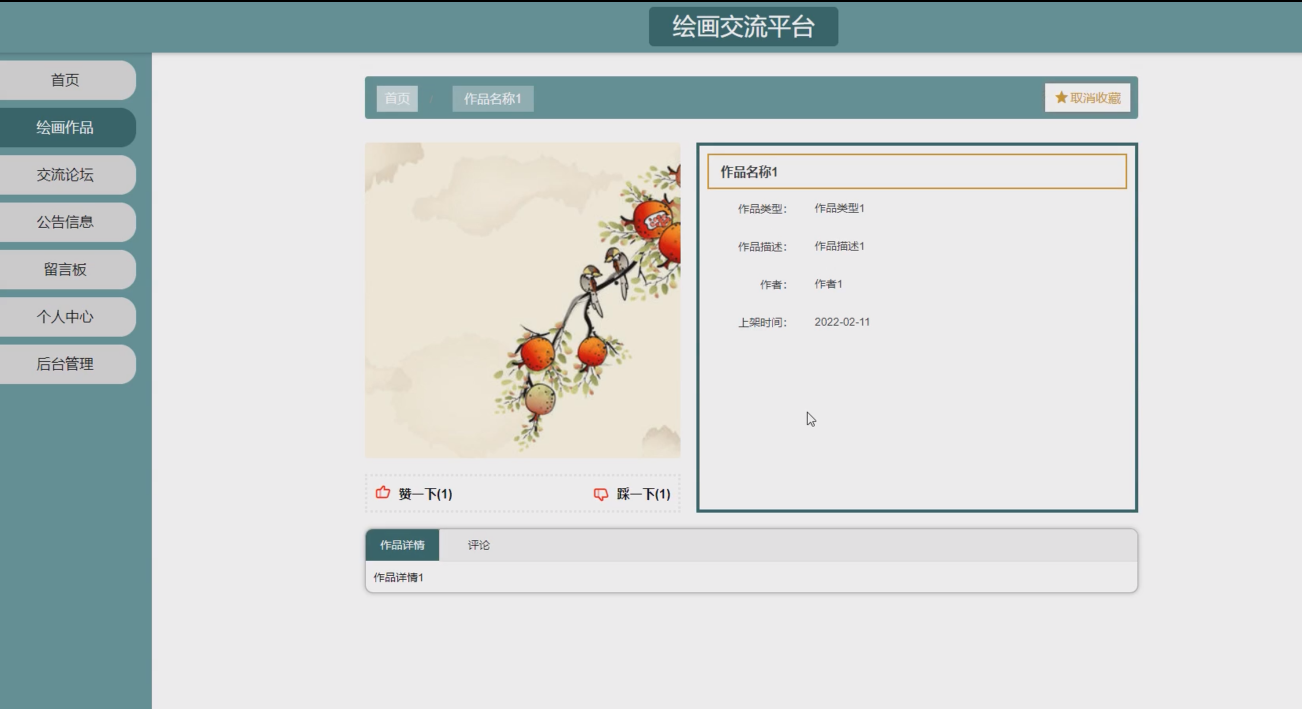Image resolution: width=1302 pixels, height=709 pixels.
Task: Select 个人中心 personal center
Action: tap(67, 316)
